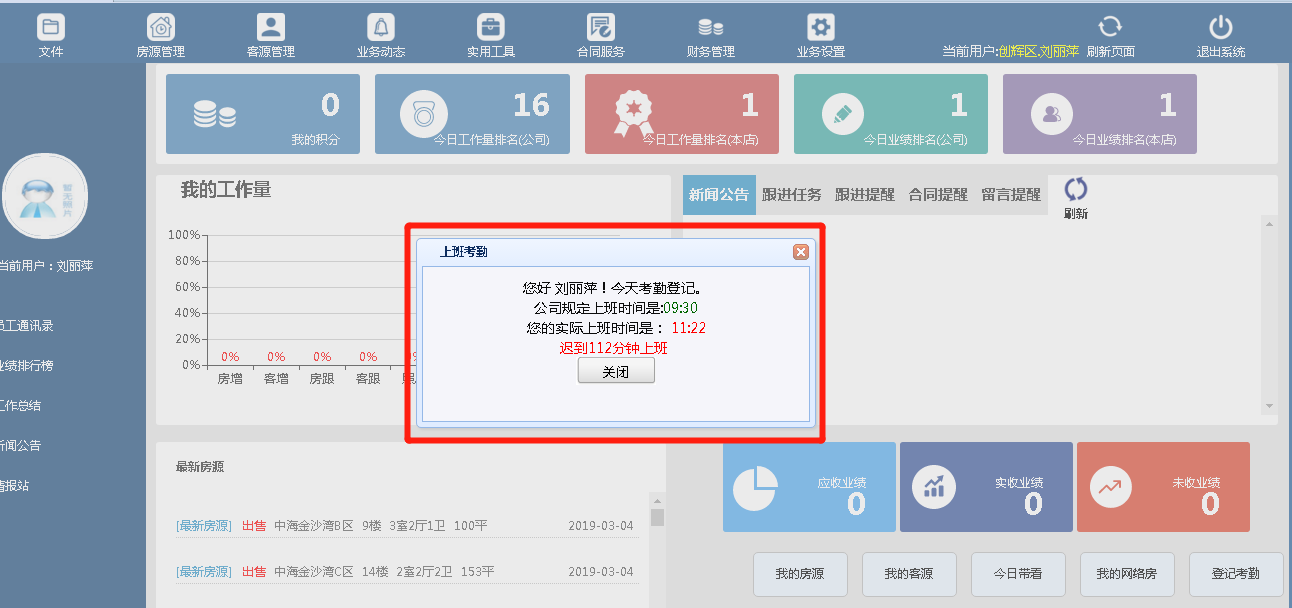Image resolution: width=1292 pixels, height=608 pixels.
Task: Click the 我的房源 button
Action: [800, 574]
